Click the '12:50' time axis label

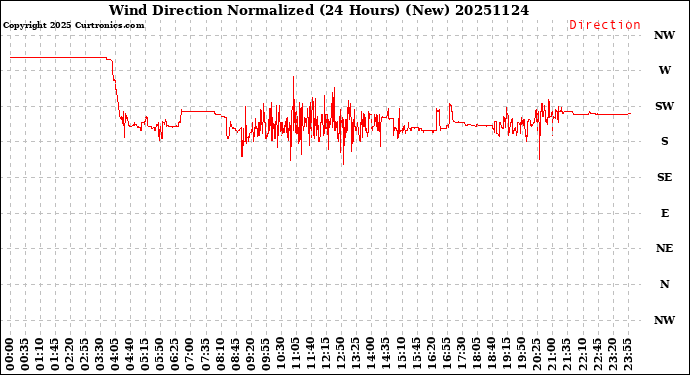click(341, 355)
